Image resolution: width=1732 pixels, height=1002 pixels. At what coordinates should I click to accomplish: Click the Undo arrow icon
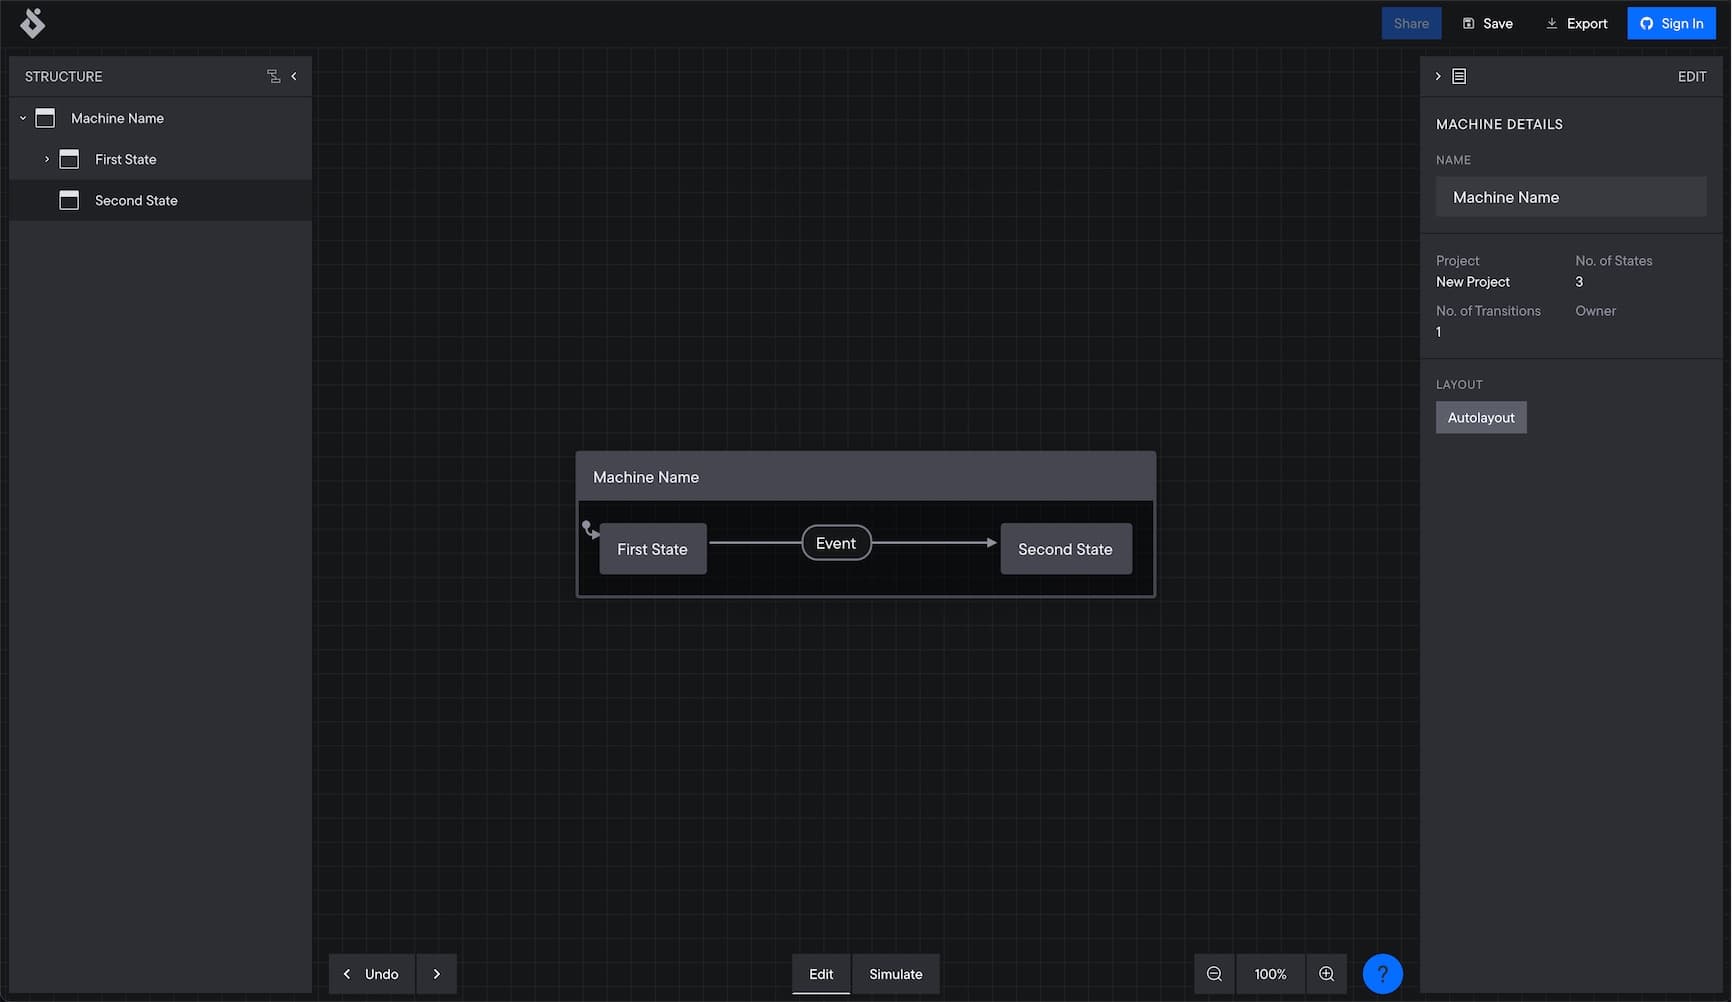[x=346, y=973]
